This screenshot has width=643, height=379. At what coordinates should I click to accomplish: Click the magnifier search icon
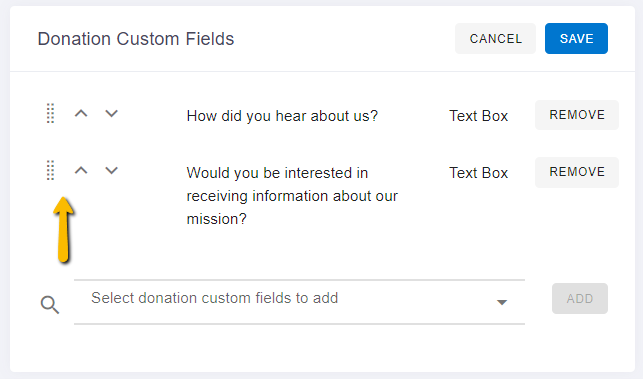click(x=50, y=305)
